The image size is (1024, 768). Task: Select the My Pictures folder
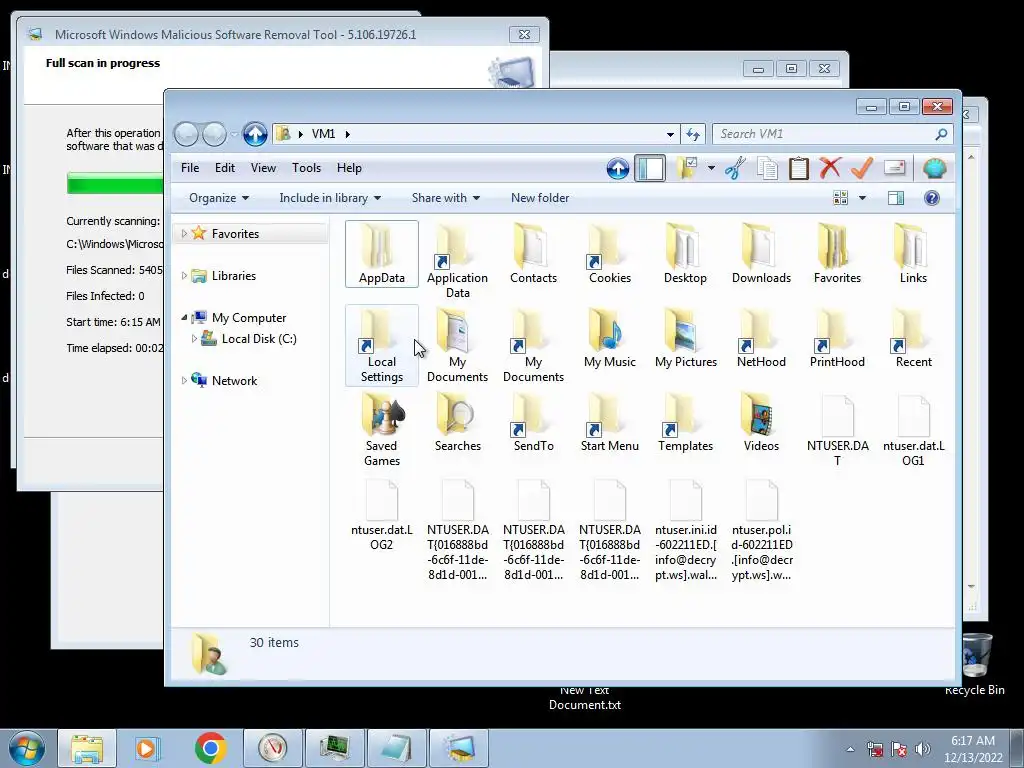click(x=686, y=338)
